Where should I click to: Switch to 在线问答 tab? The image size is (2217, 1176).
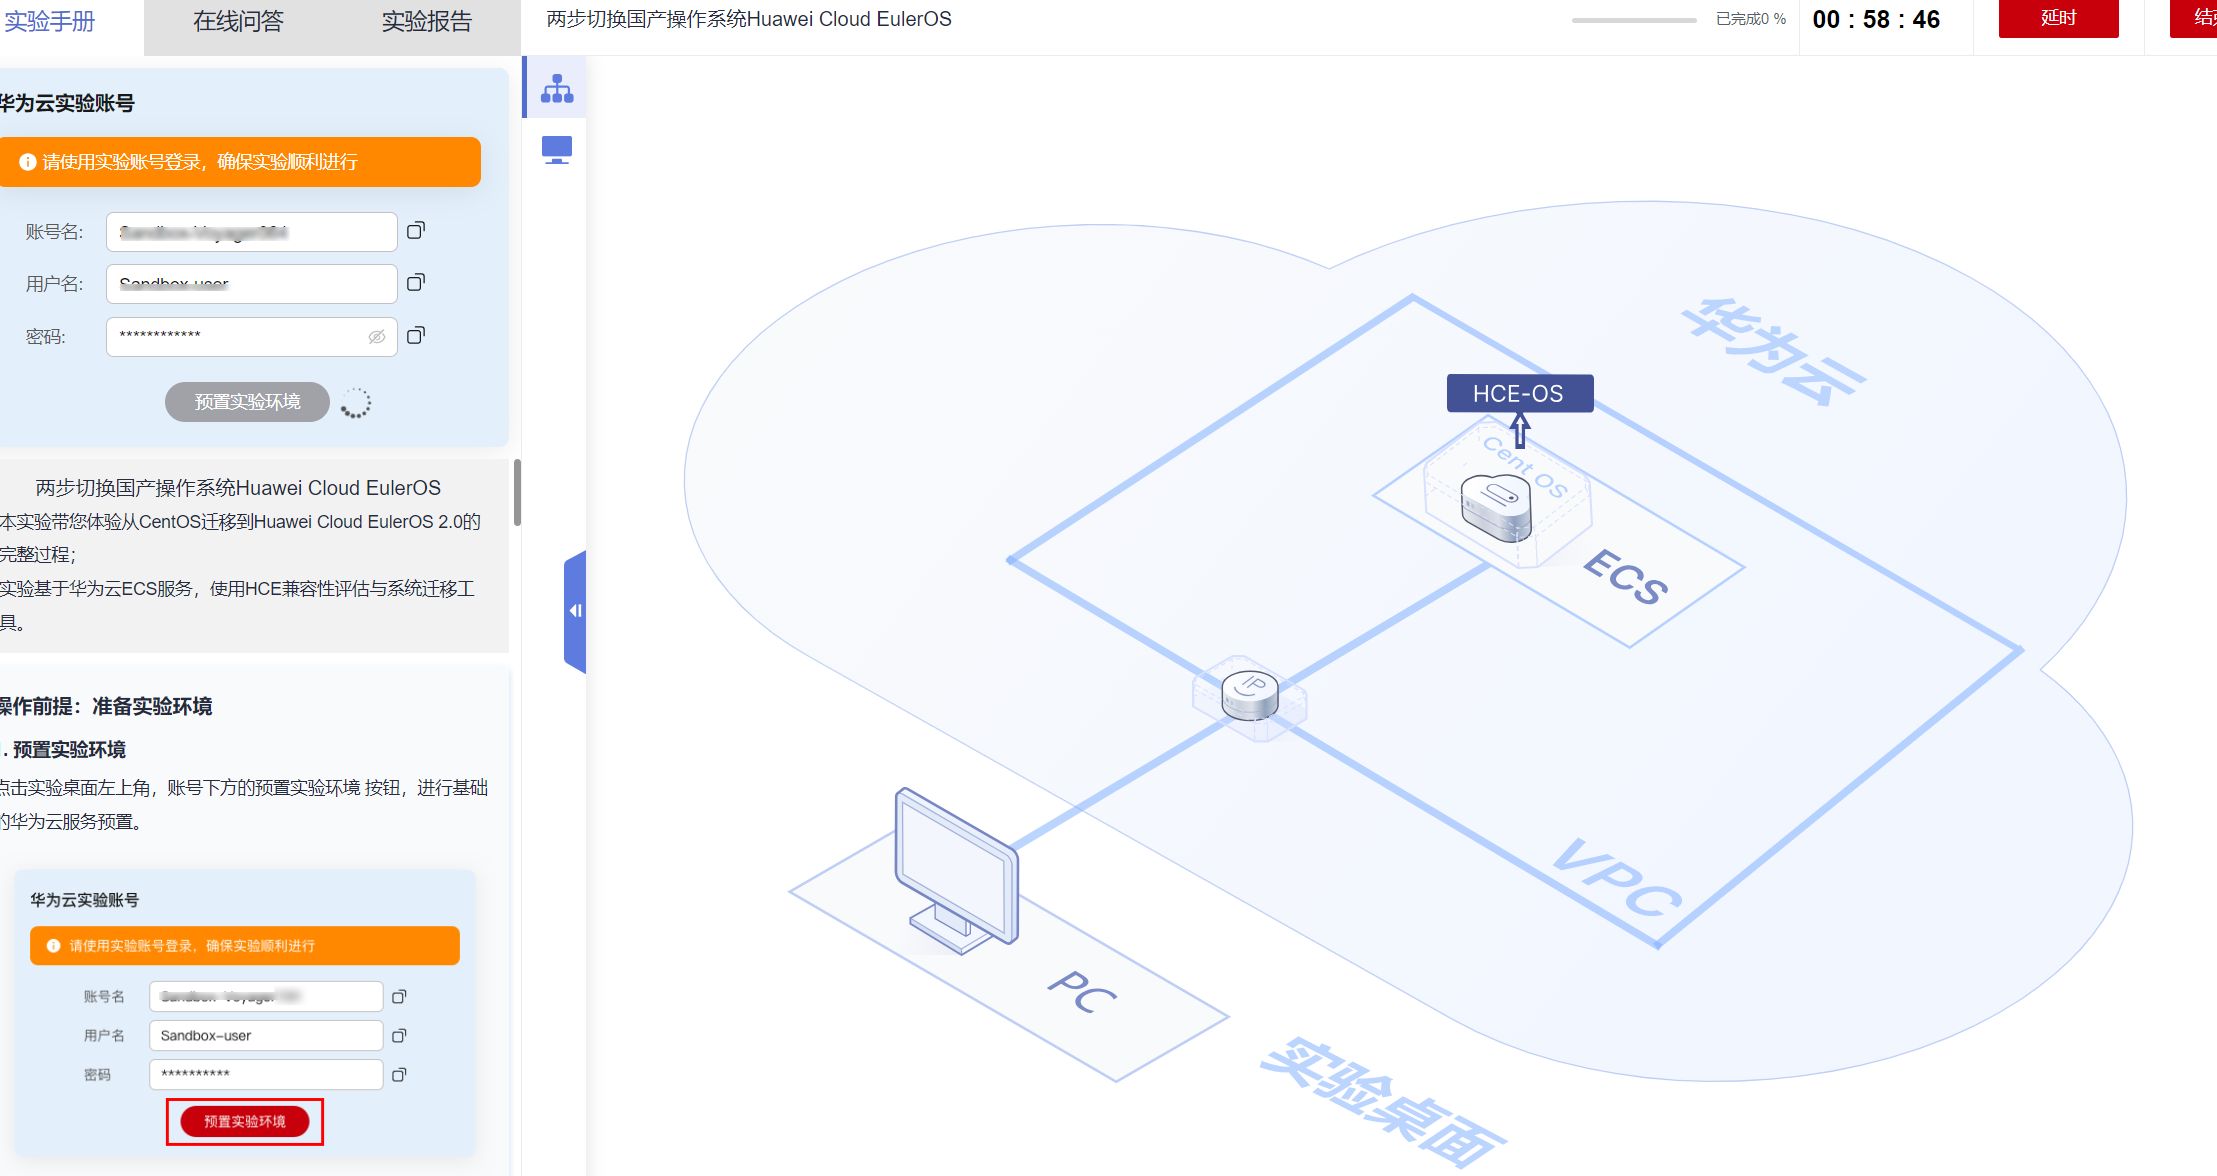coord(238,22)
